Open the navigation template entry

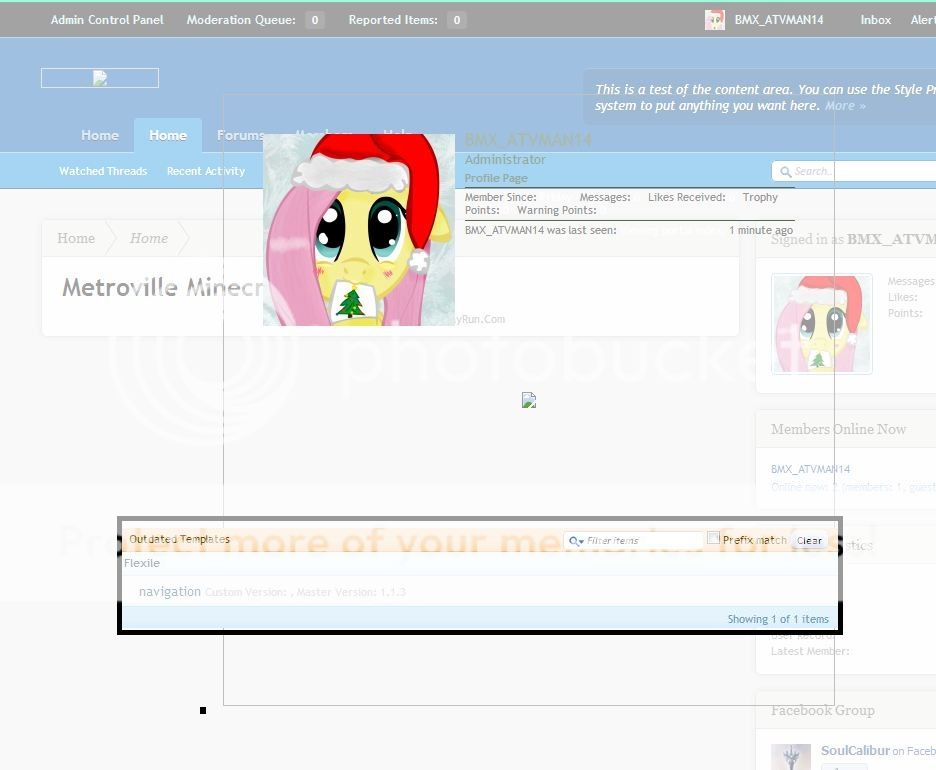pyautogui.click(x=170, y=592)
